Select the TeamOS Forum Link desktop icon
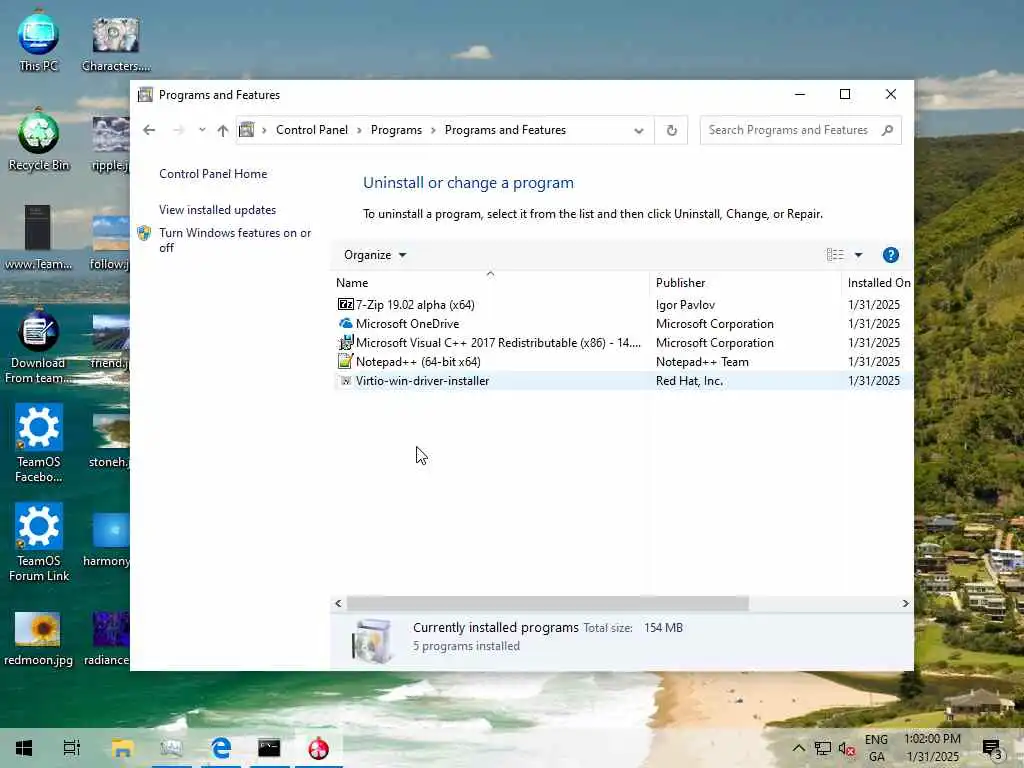Image resolution: width=1024 pixels, height=768 pixels. pyautogui.click(x=39, y=542)
